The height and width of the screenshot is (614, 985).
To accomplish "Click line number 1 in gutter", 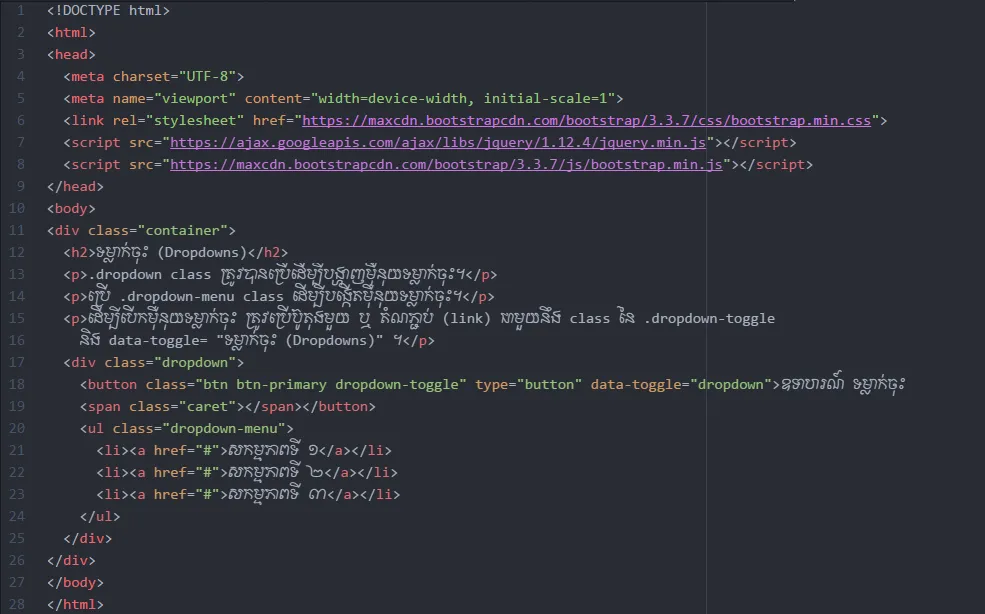I will coord(21,10).
